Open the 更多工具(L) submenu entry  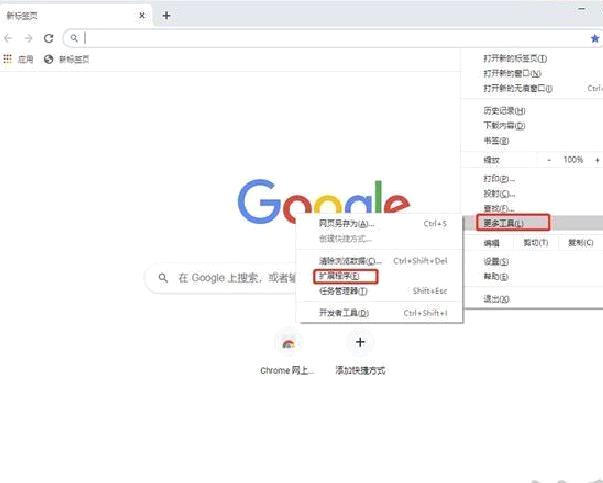532,223
